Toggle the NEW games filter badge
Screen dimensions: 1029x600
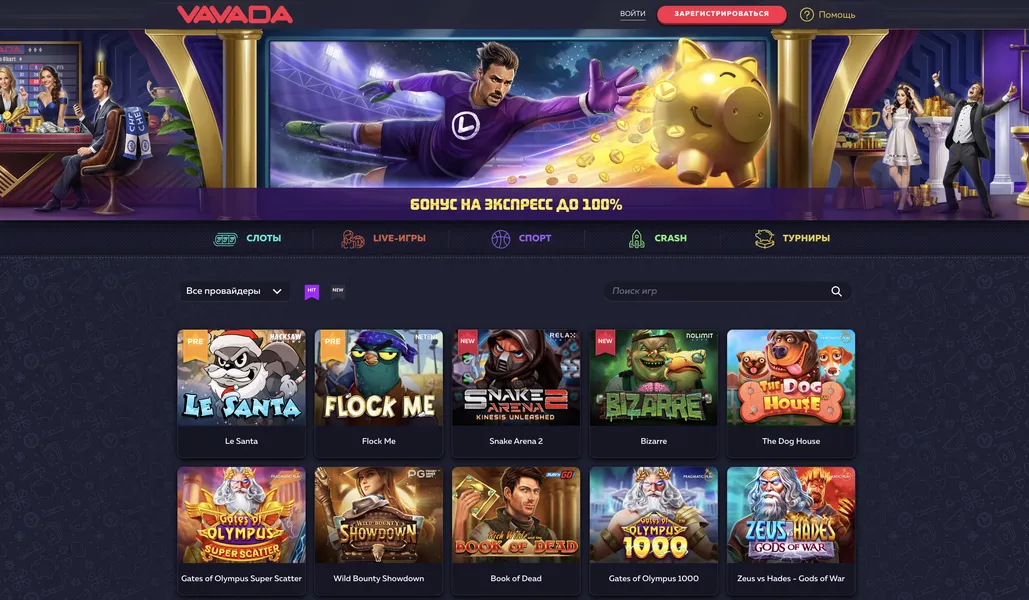point(337,291)
